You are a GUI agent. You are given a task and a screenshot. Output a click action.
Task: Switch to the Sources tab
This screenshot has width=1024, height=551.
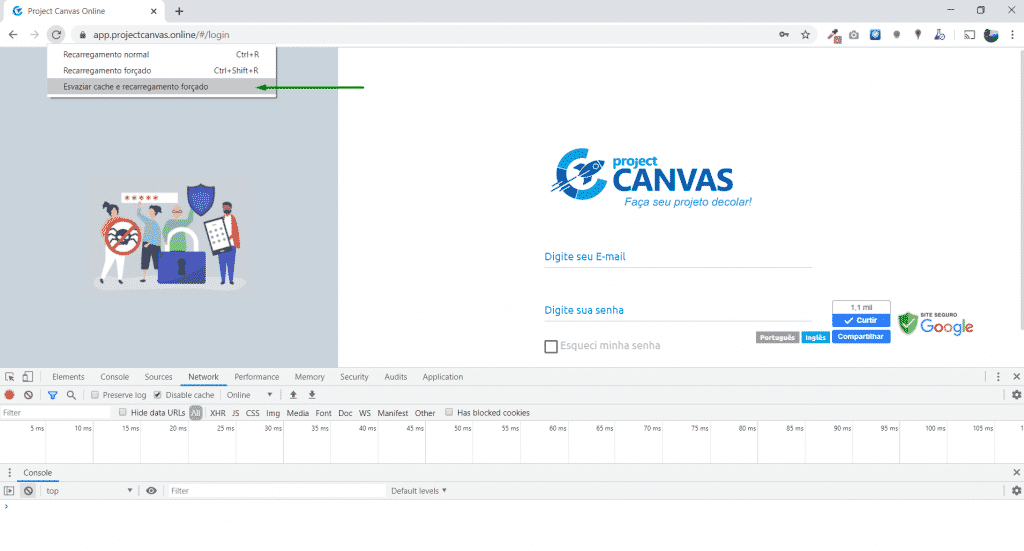click(158, 377)
